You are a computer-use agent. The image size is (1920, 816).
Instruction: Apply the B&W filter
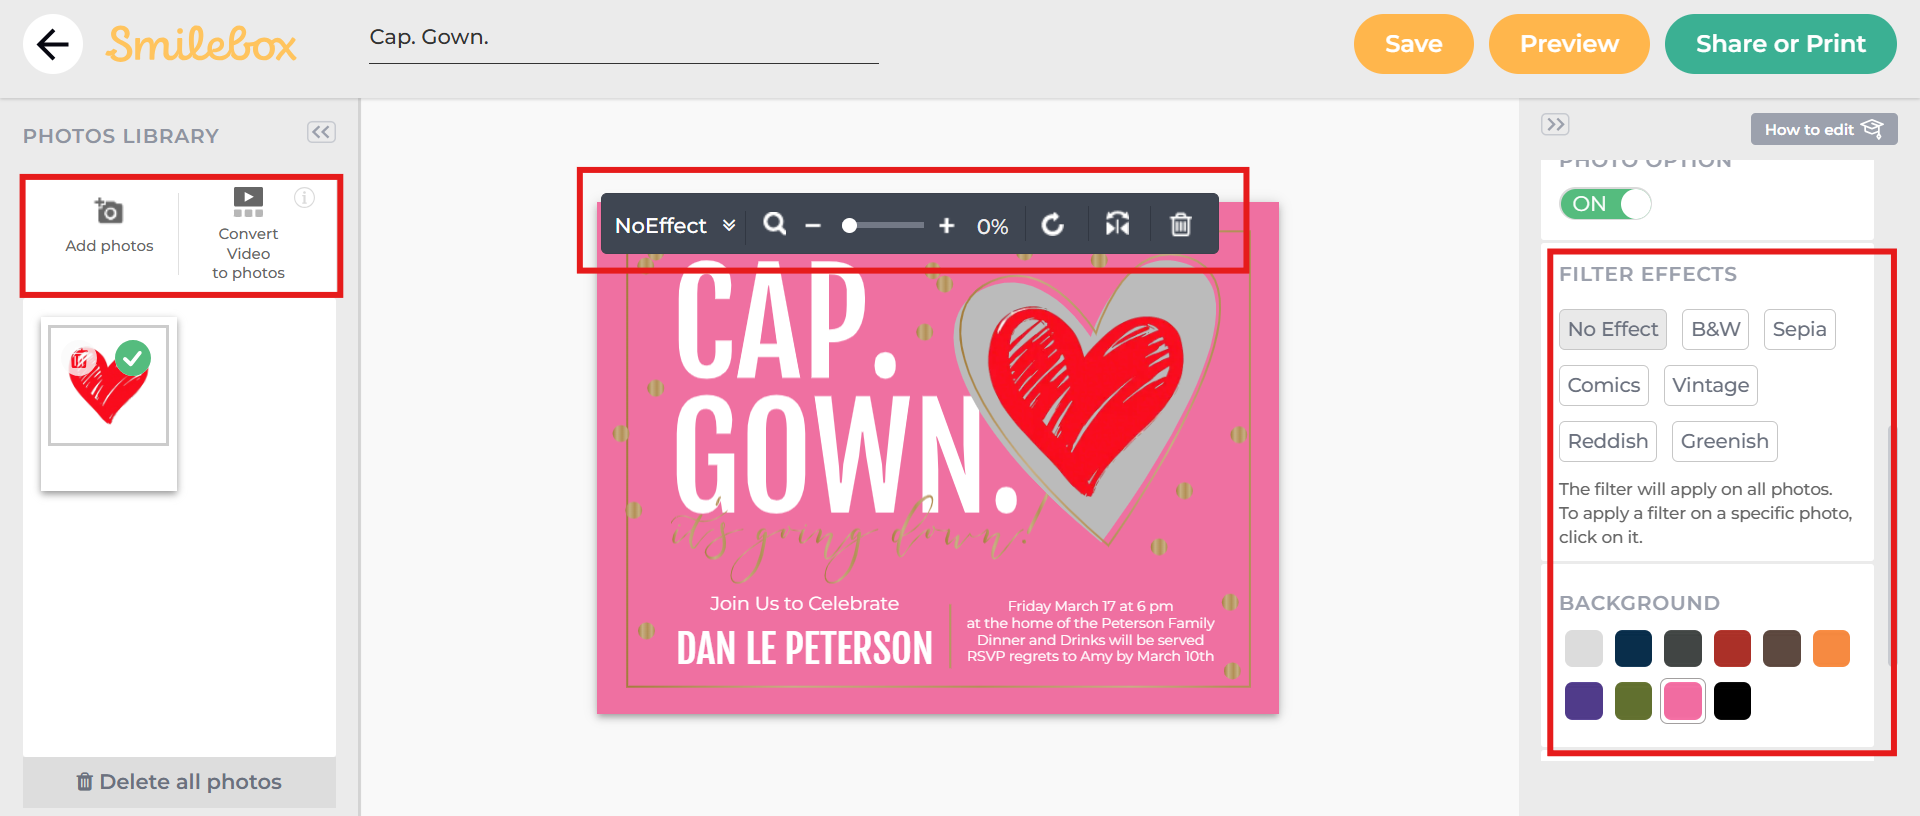coord(1715,329)
